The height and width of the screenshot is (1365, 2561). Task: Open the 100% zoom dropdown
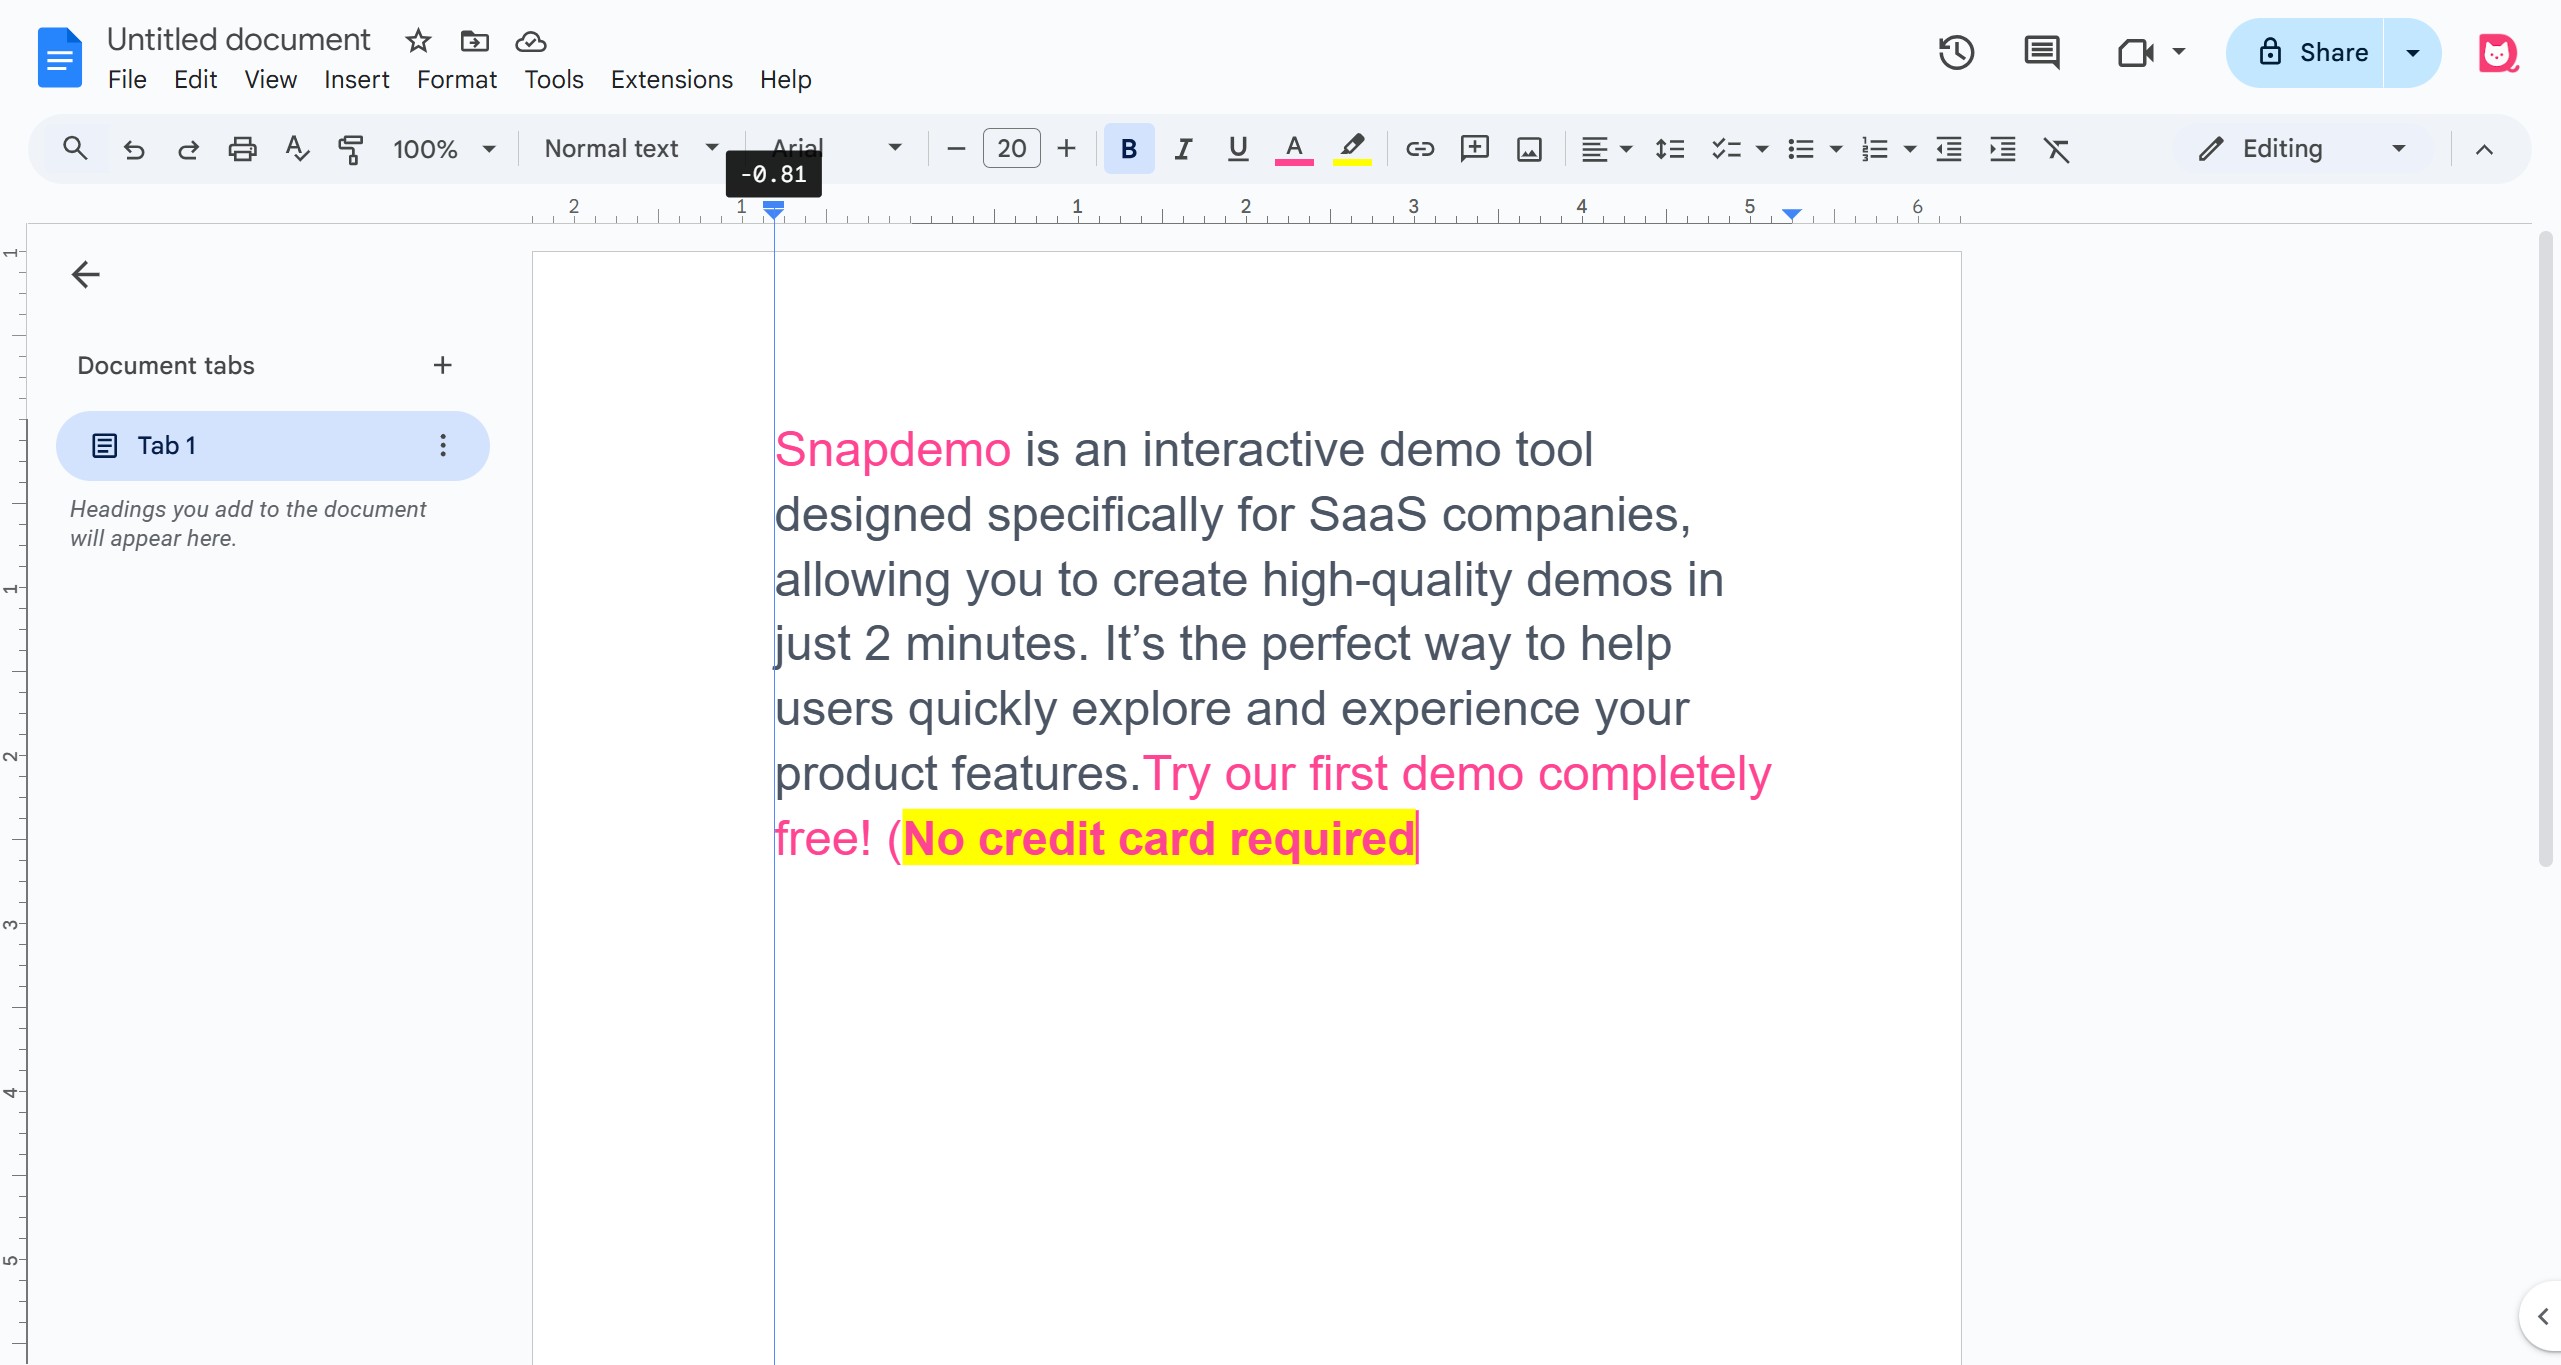443,149
